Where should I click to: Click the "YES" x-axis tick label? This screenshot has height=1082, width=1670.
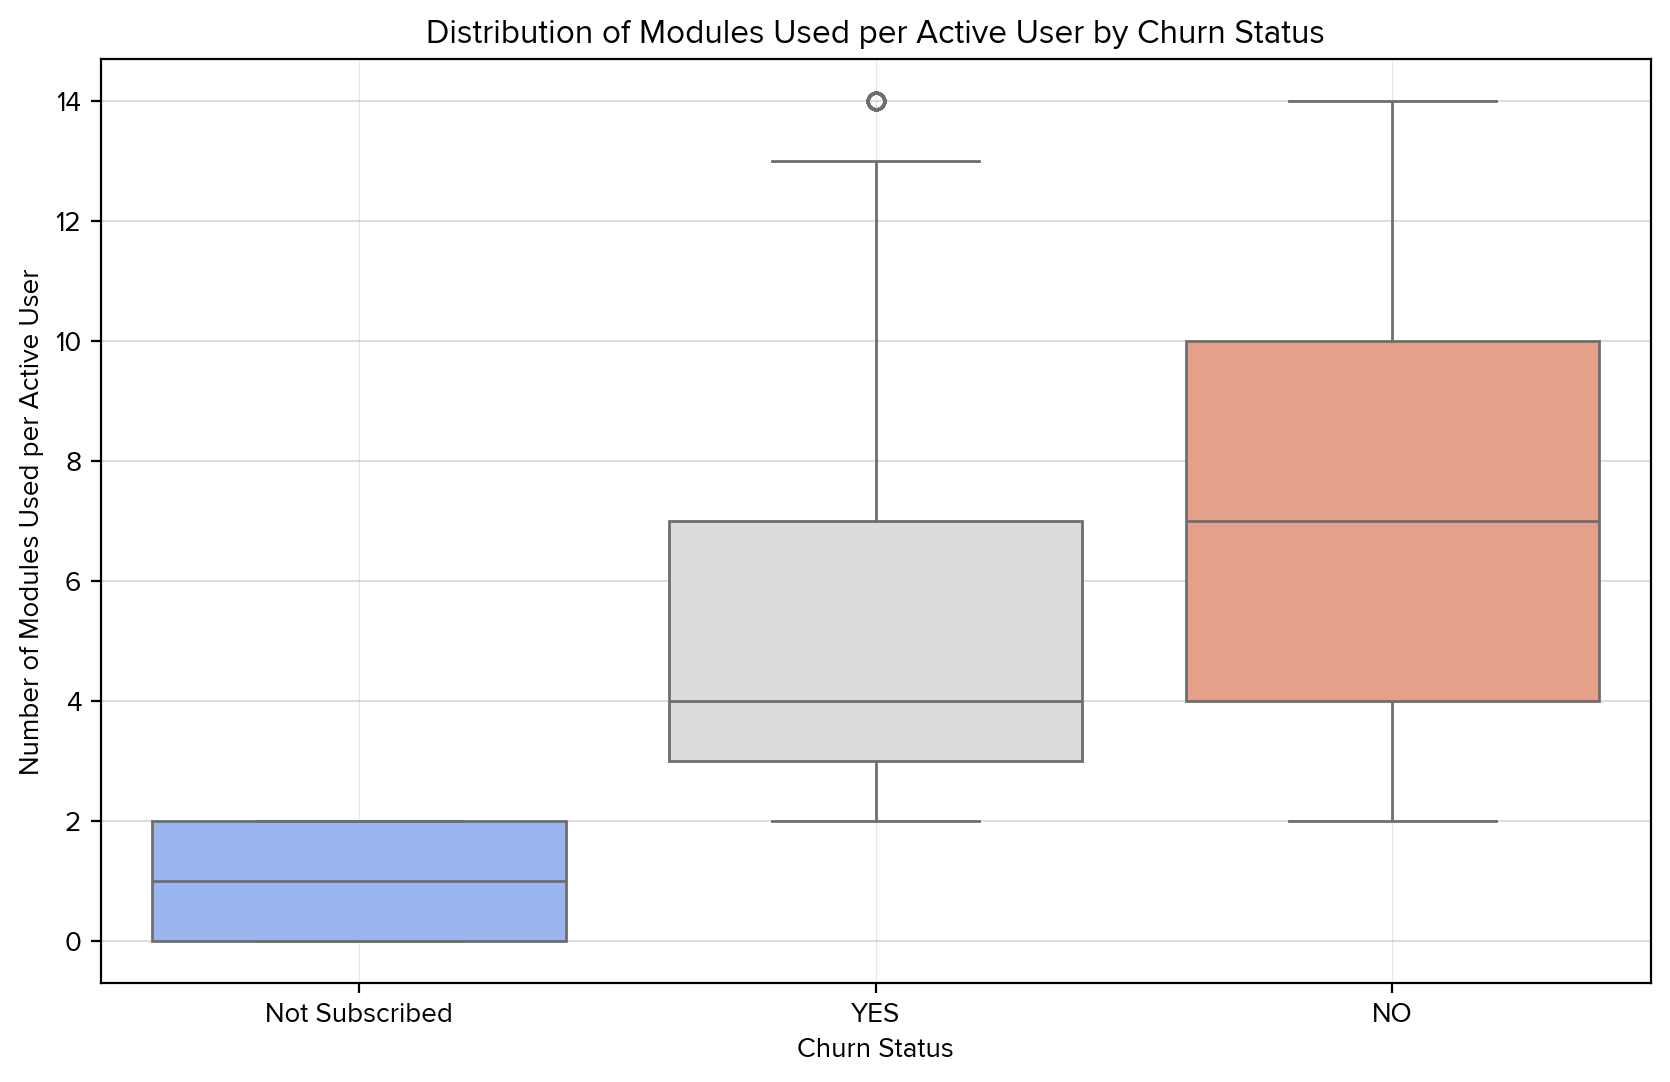point(875,1013)
